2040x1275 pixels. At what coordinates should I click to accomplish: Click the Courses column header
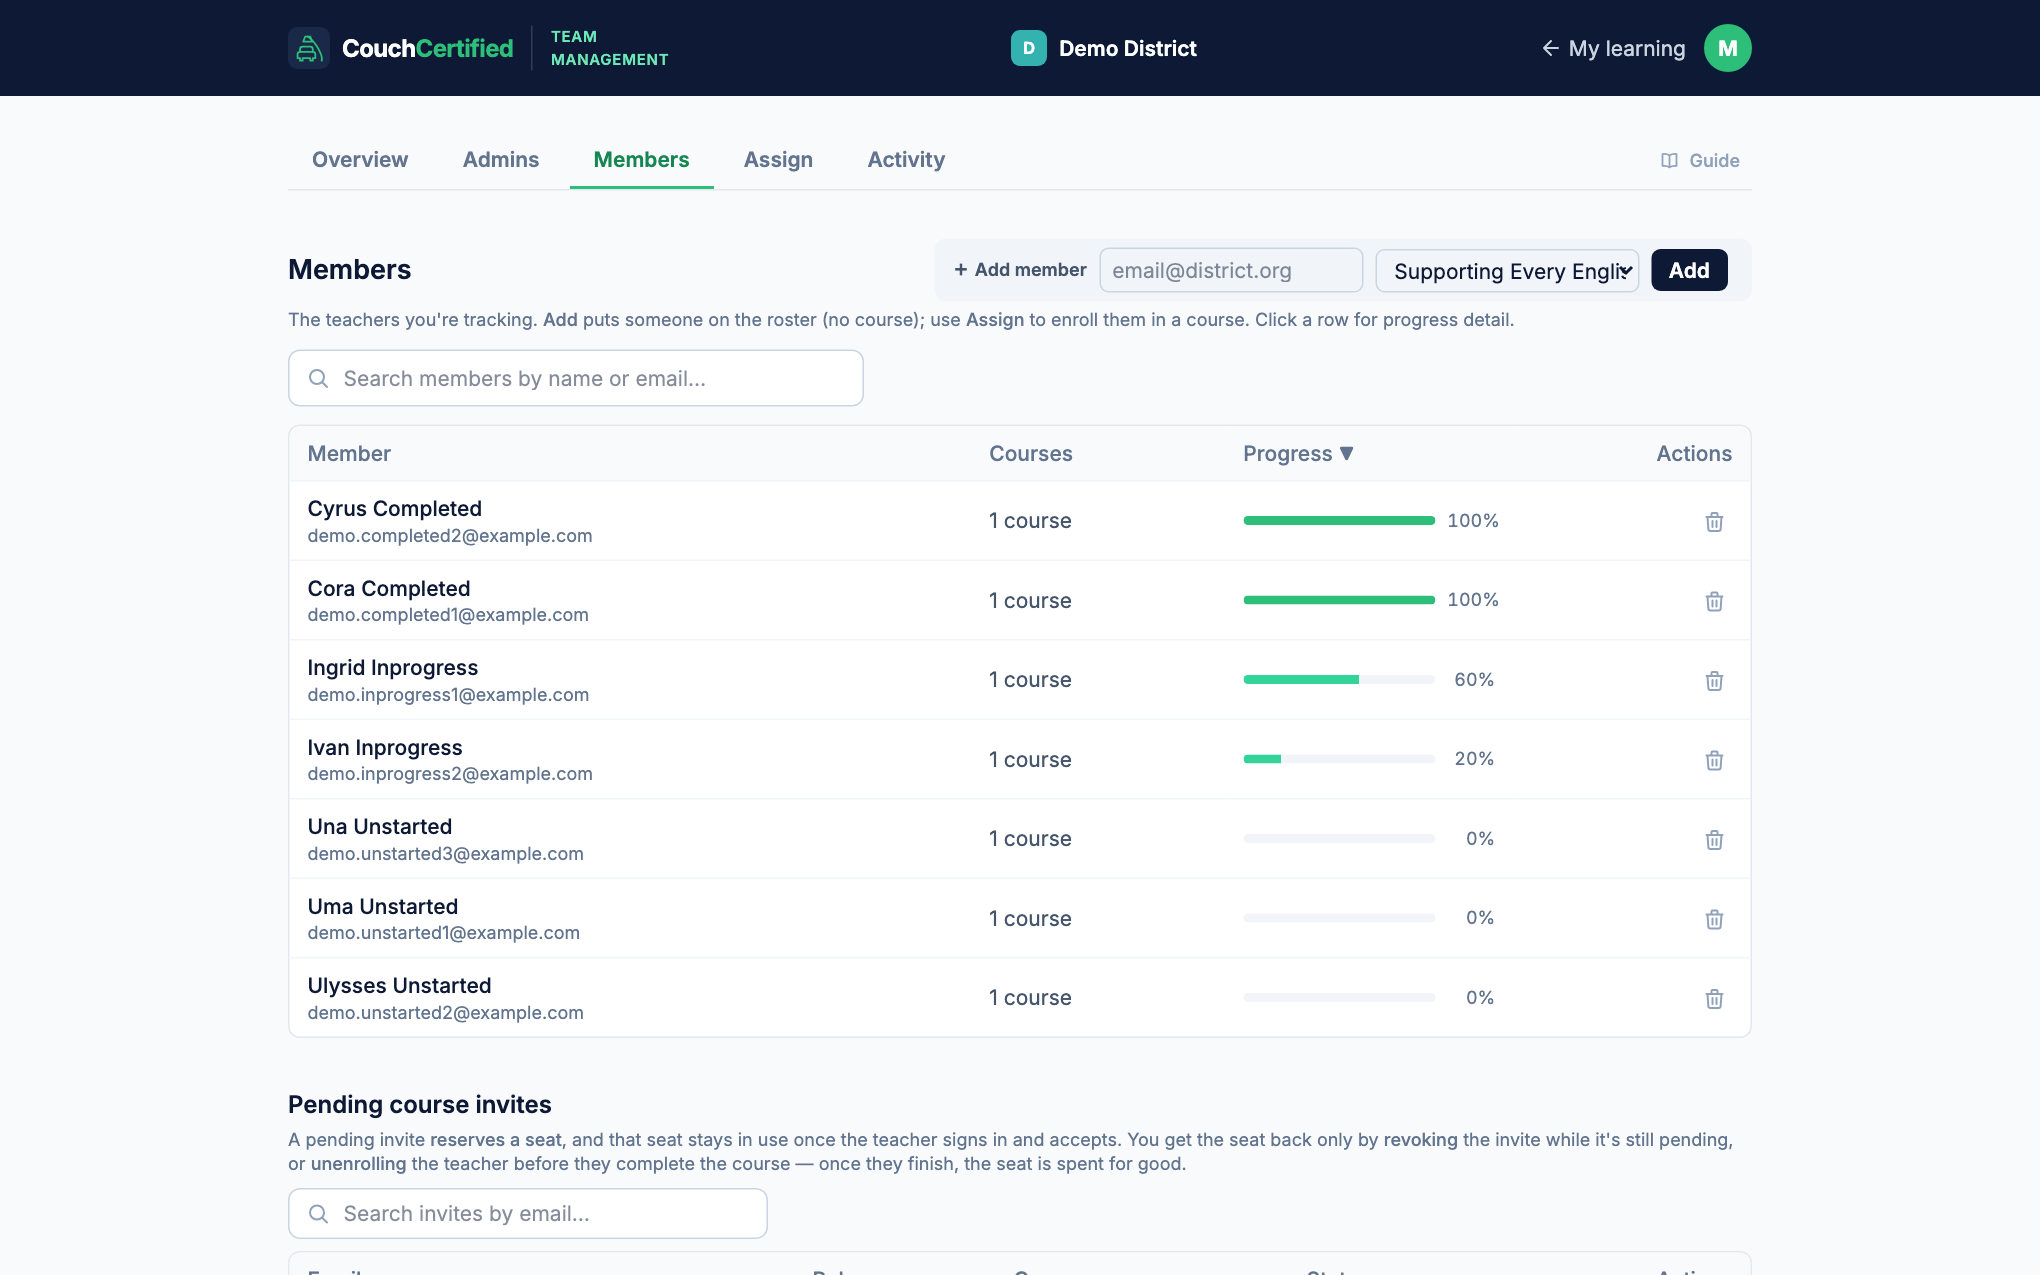point(1030,453)
